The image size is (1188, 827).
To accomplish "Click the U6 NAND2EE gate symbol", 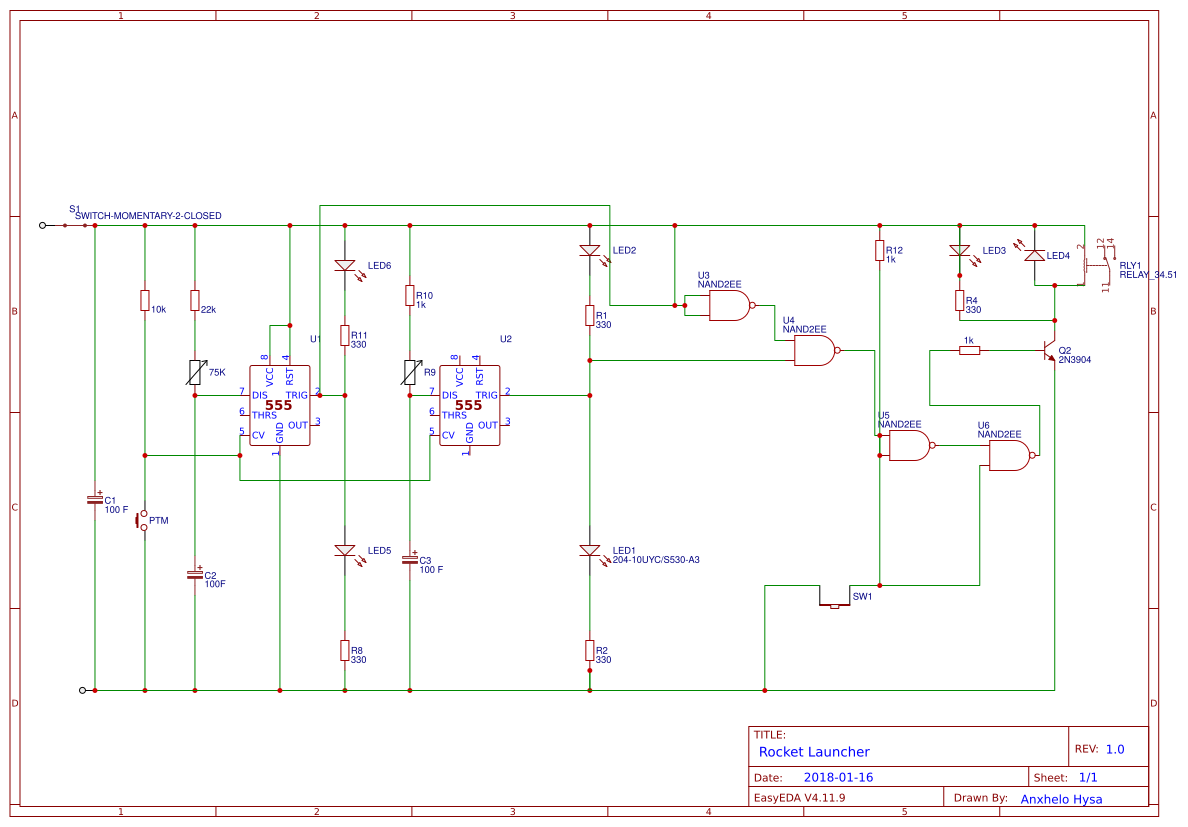I will coord(1007,453).
